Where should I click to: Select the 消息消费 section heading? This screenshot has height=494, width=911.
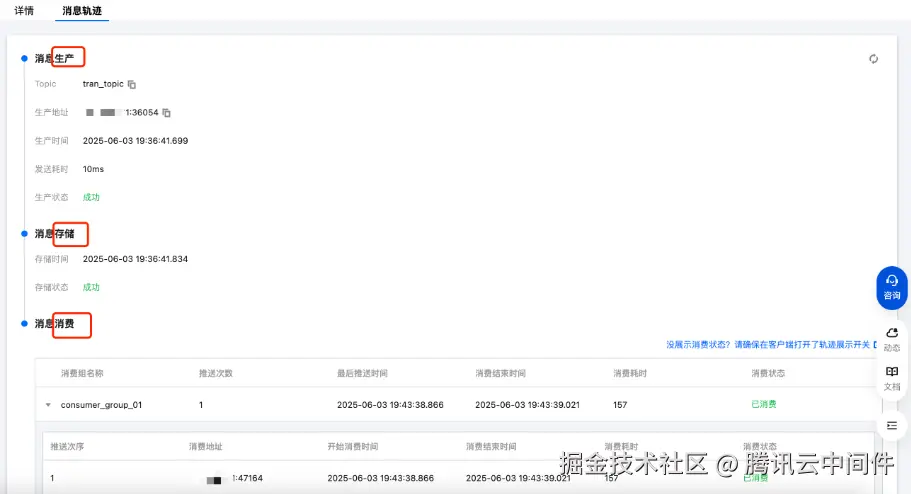54,324
